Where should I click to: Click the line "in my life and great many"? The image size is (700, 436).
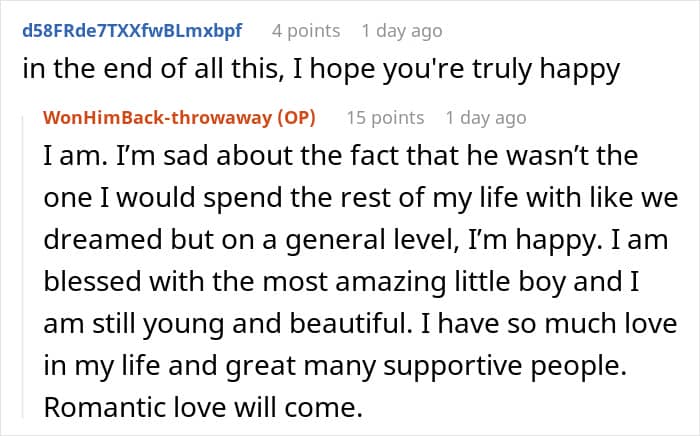pos(335,366)
